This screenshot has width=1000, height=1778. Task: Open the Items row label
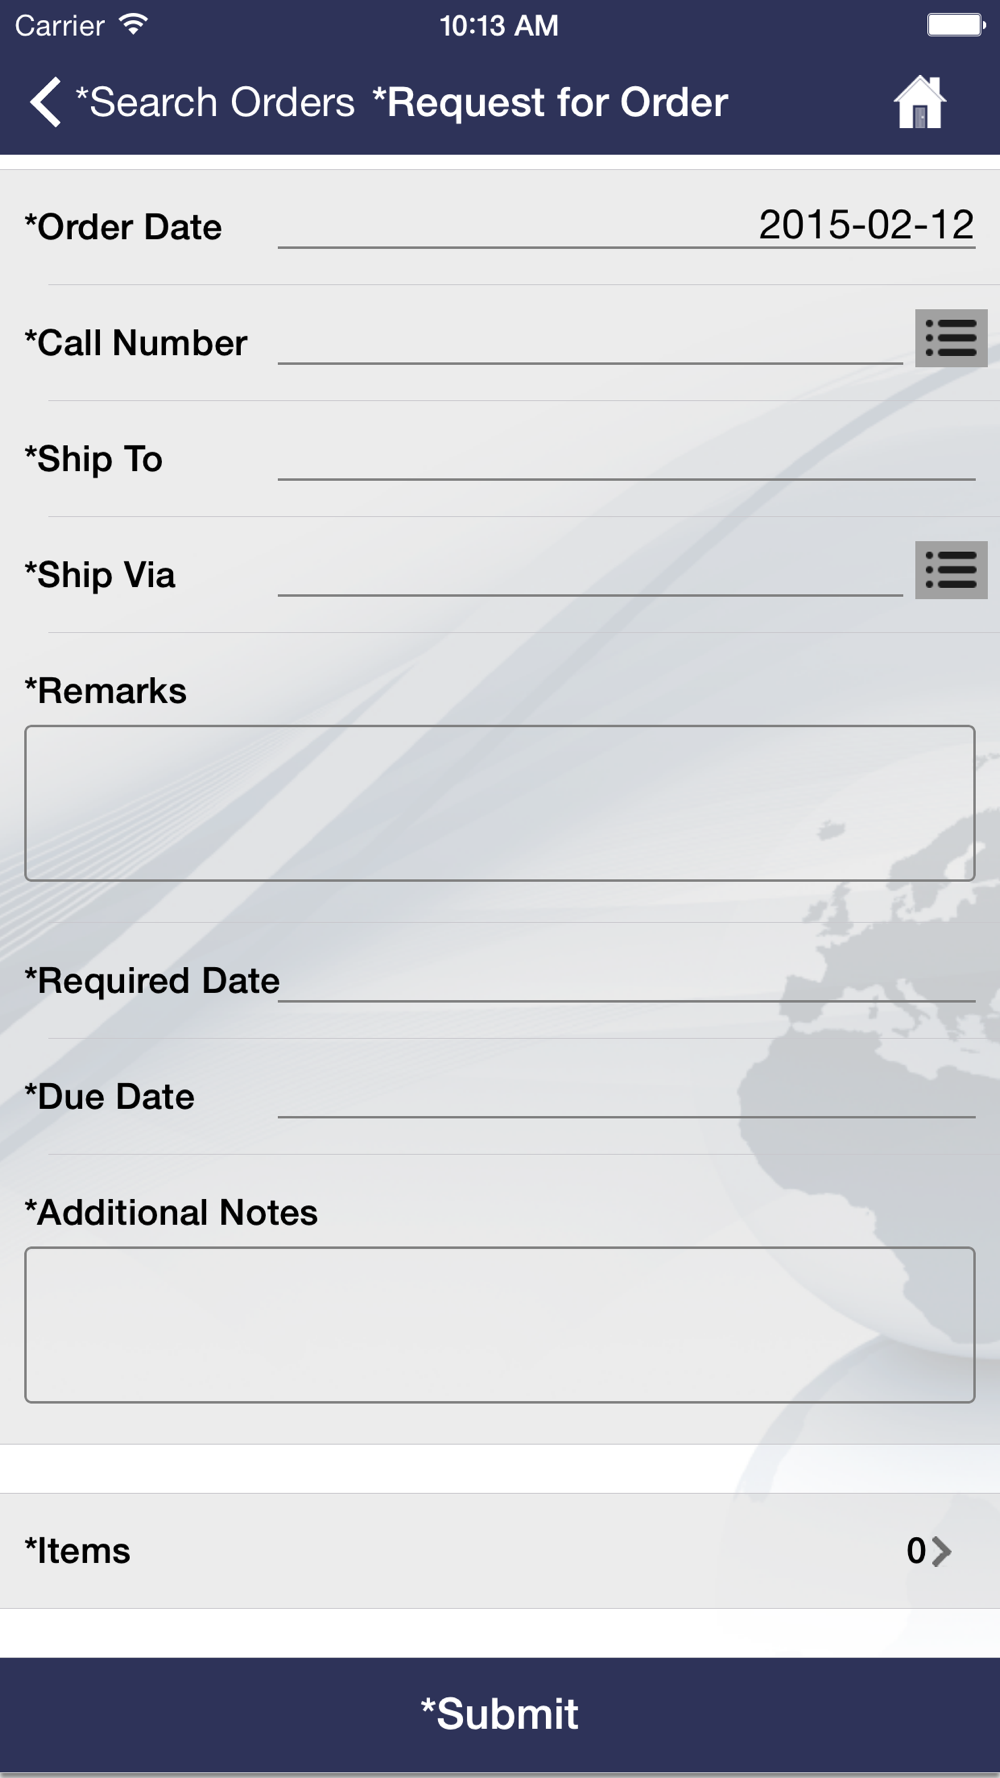78,1551
